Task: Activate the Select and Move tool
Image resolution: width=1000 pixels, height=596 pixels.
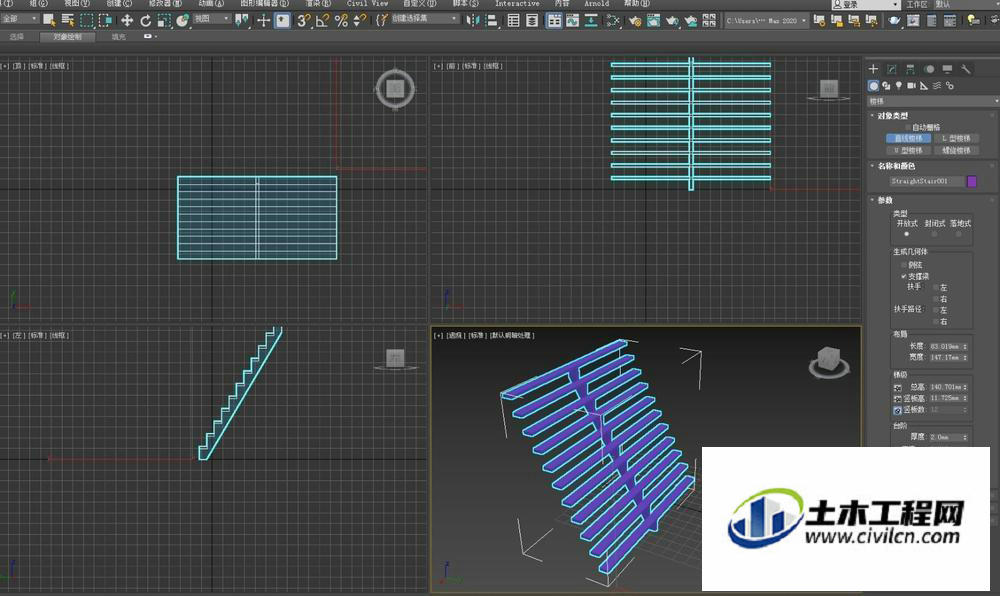Action: [127, 20]
